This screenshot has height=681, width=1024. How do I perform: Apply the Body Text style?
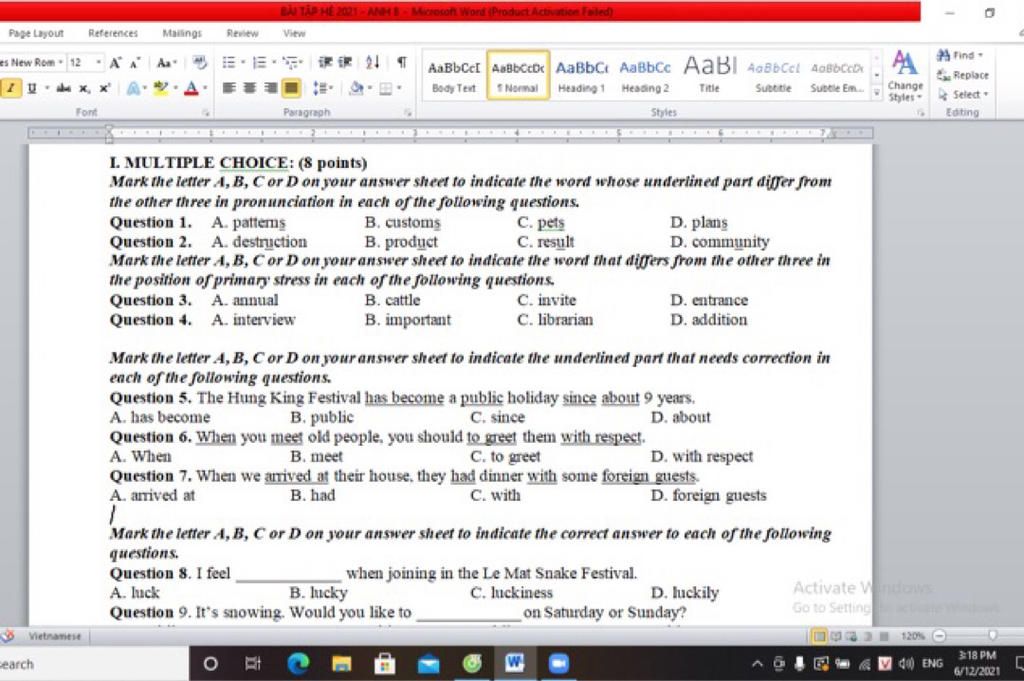click(454, 76)
